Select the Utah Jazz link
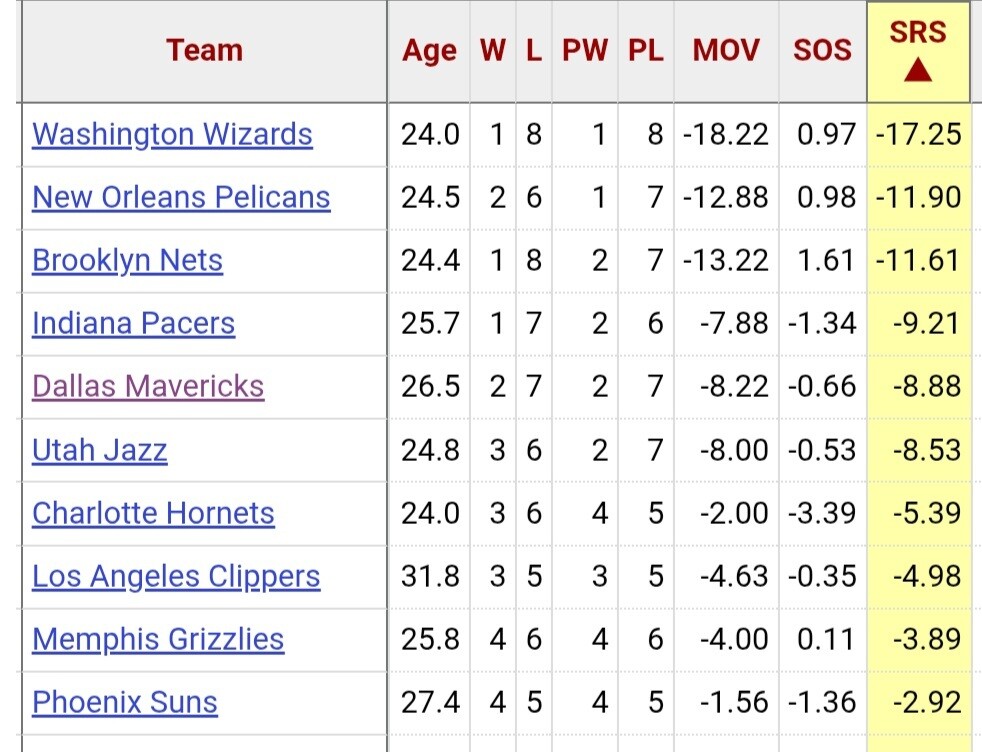Screen dimensions: 982x752 pos(100,450)
